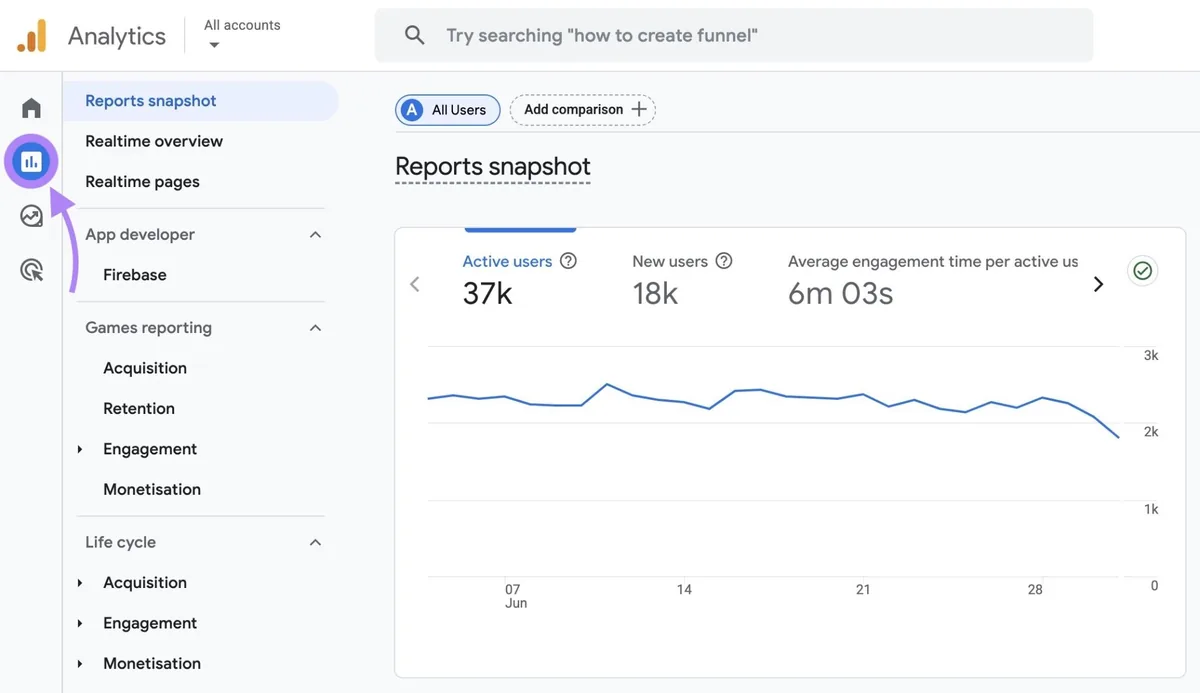Select the Reports bar chart icon
1200x693 pixels.
pyautogui.click(x=32, y=161)
